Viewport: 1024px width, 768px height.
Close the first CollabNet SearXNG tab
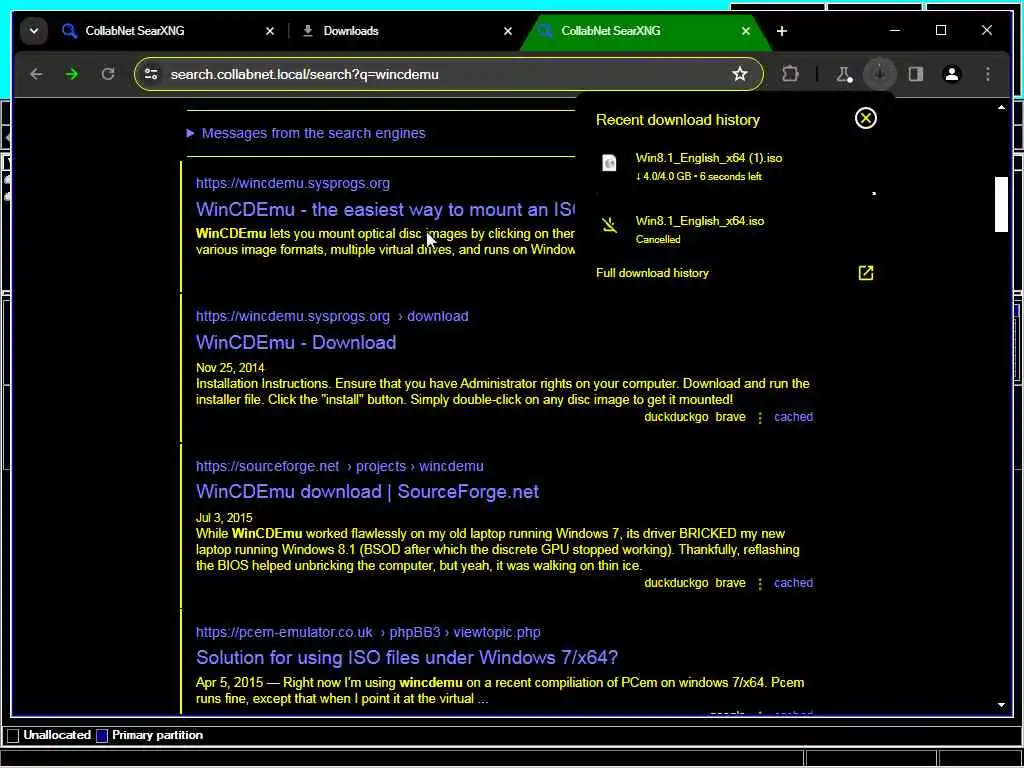(x=270, y=31)
